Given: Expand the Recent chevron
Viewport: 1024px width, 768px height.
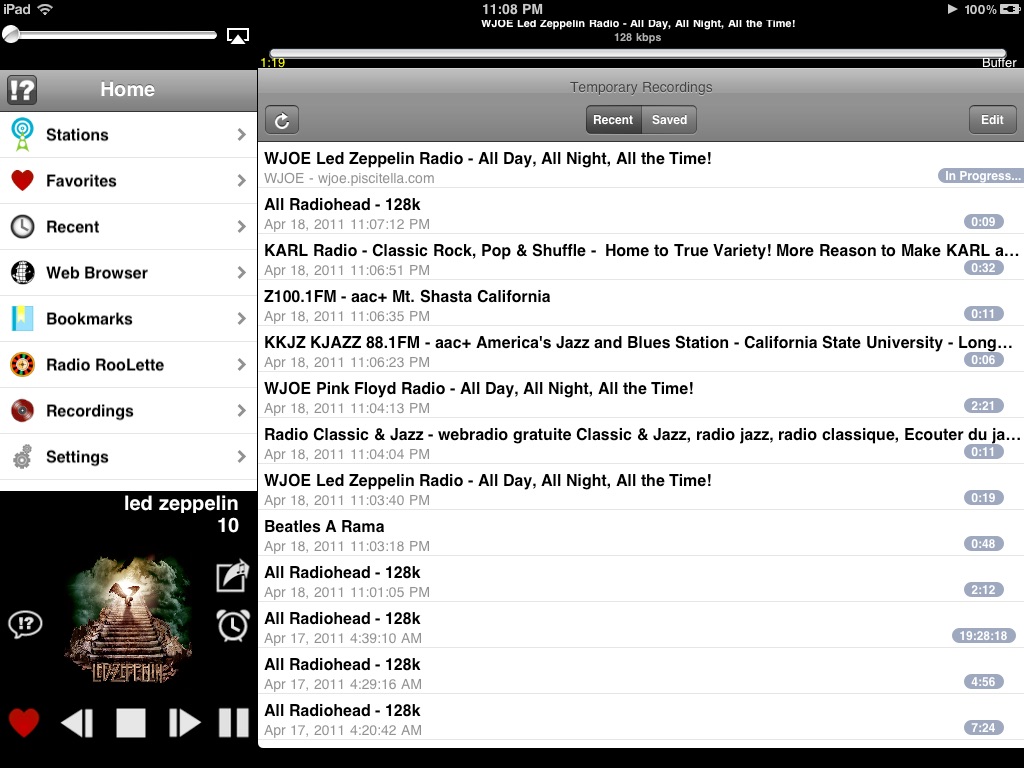Looking at the screenshot, I should click(242, 227).
